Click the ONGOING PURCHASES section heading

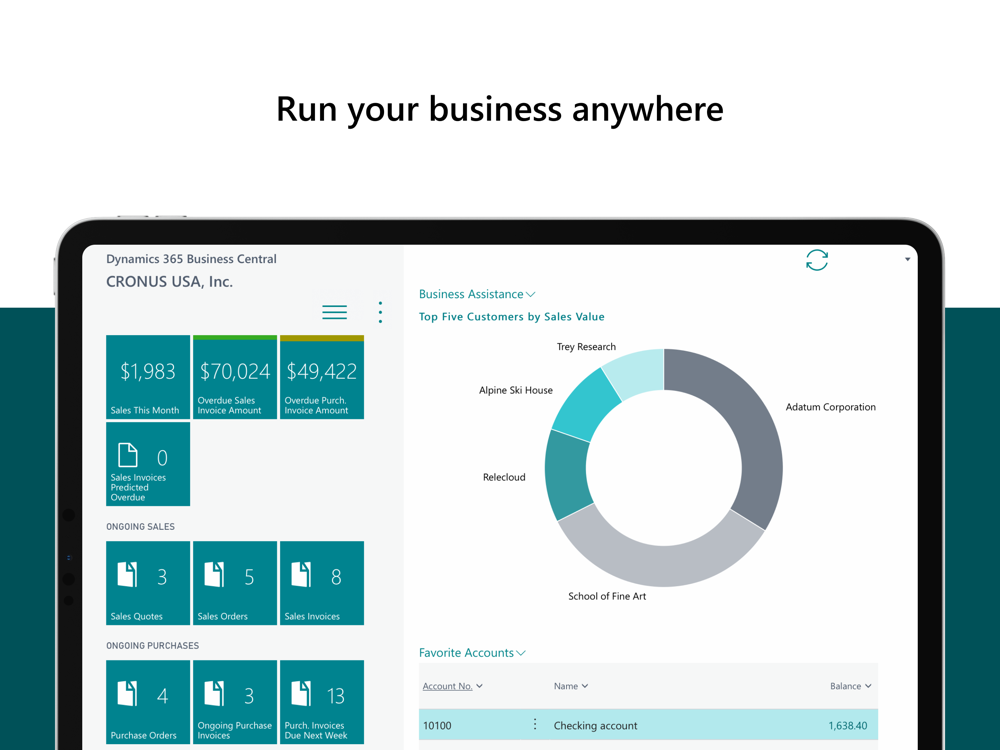[x=152, y=646]
